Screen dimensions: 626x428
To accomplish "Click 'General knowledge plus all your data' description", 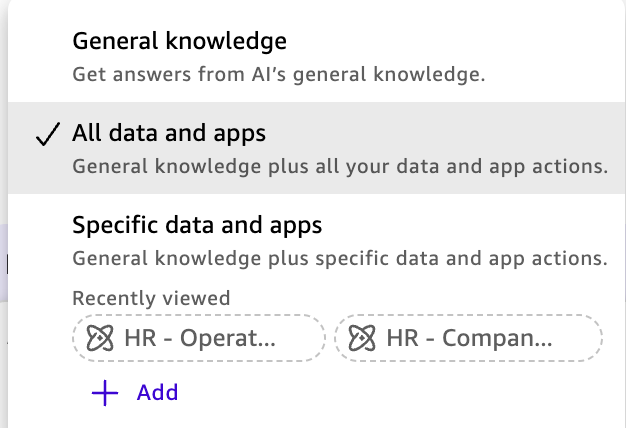I will 340,166.
